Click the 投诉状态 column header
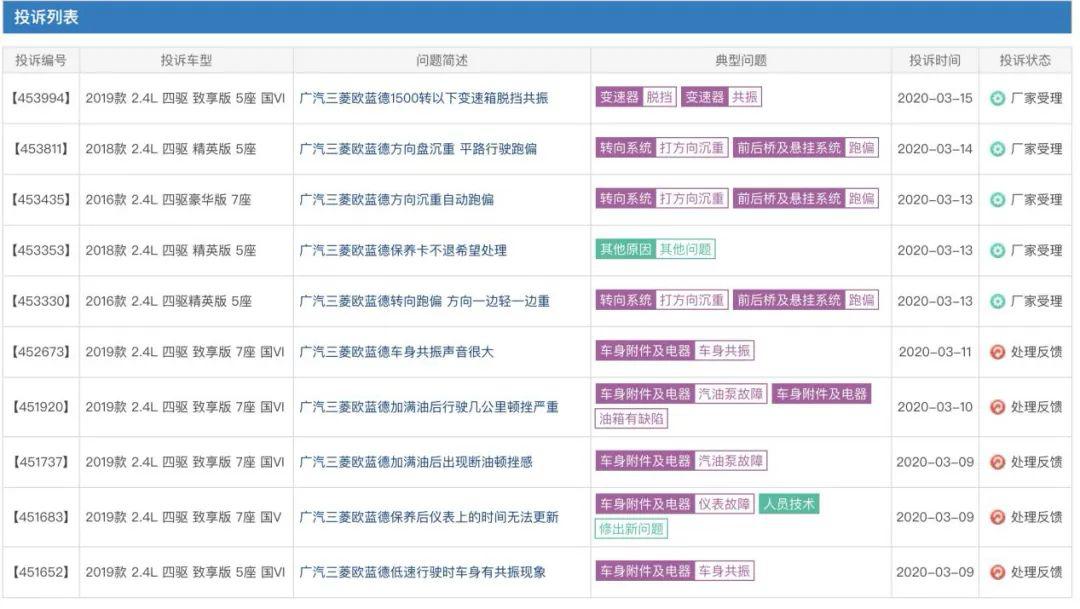Viewport: 1080px width, 609px height. coord(1025,60)
